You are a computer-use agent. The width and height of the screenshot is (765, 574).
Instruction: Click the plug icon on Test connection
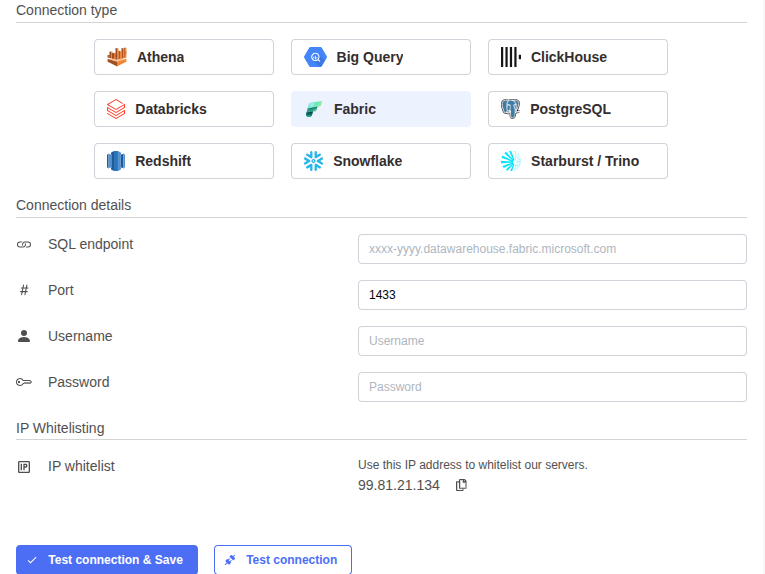[x=230, y=560]
